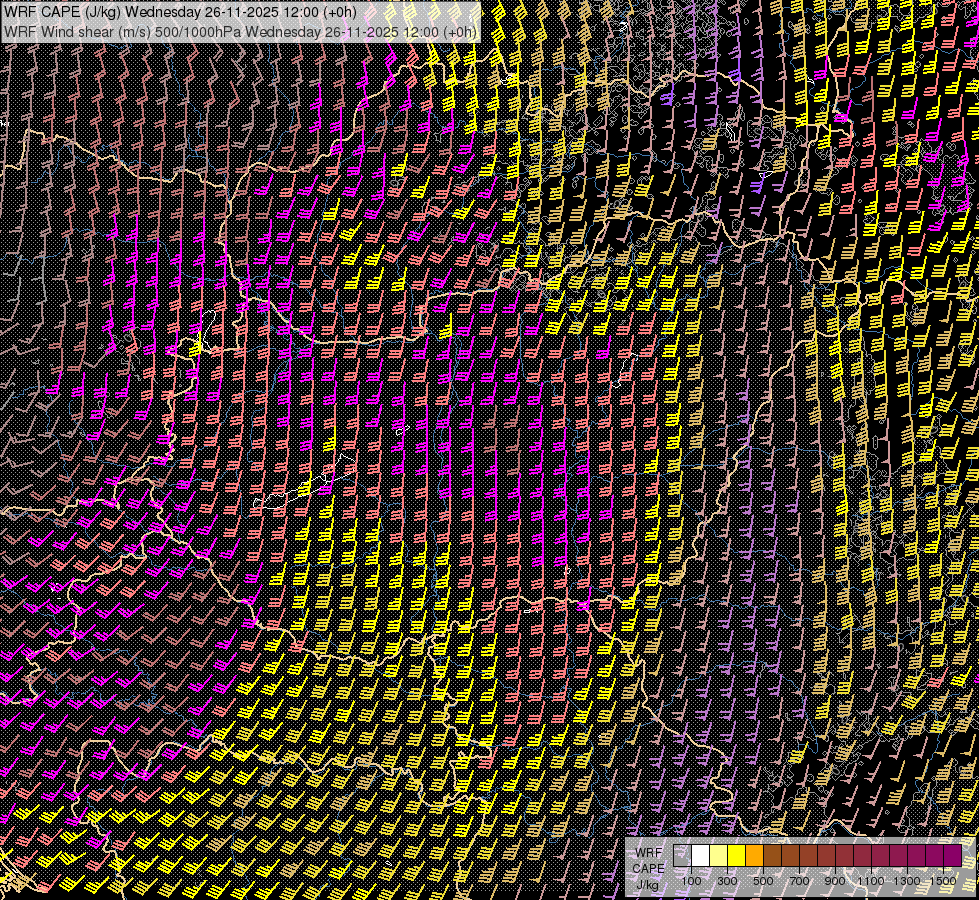Click the legend value 1300
979x900 pixels.
(x=907, y=881)
